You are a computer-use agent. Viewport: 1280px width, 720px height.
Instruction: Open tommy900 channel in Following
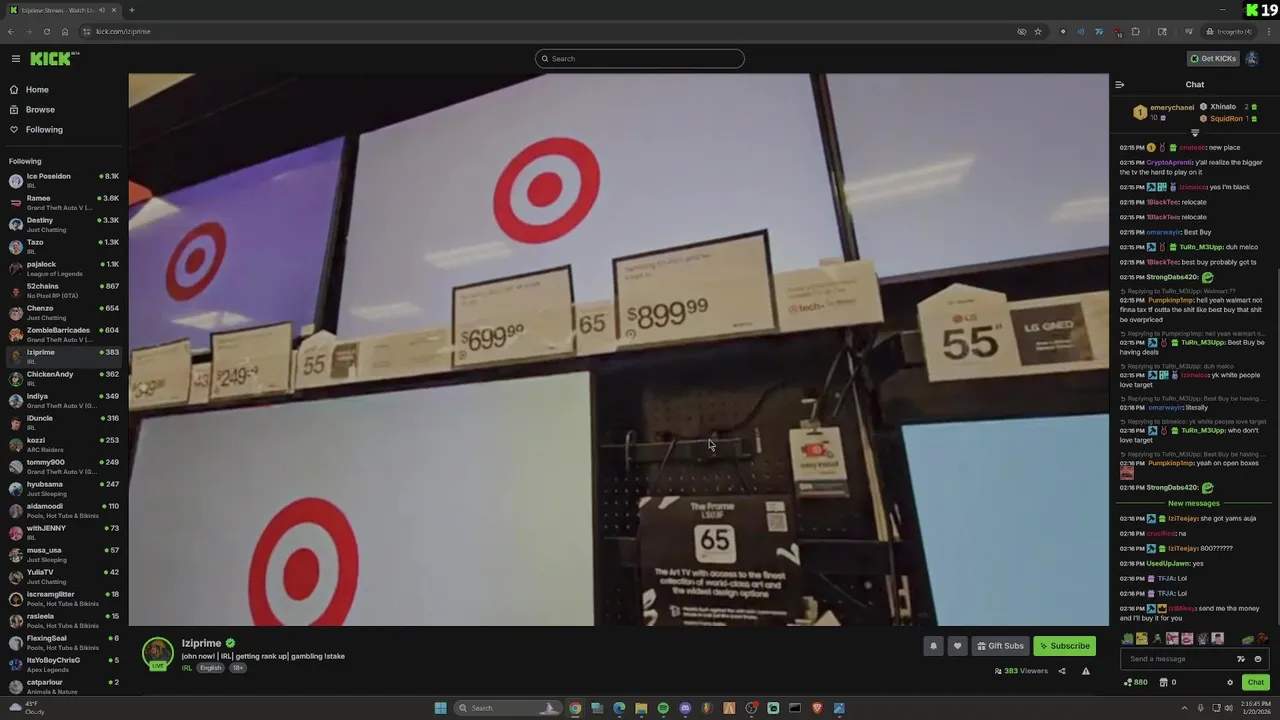pos(64,467)
